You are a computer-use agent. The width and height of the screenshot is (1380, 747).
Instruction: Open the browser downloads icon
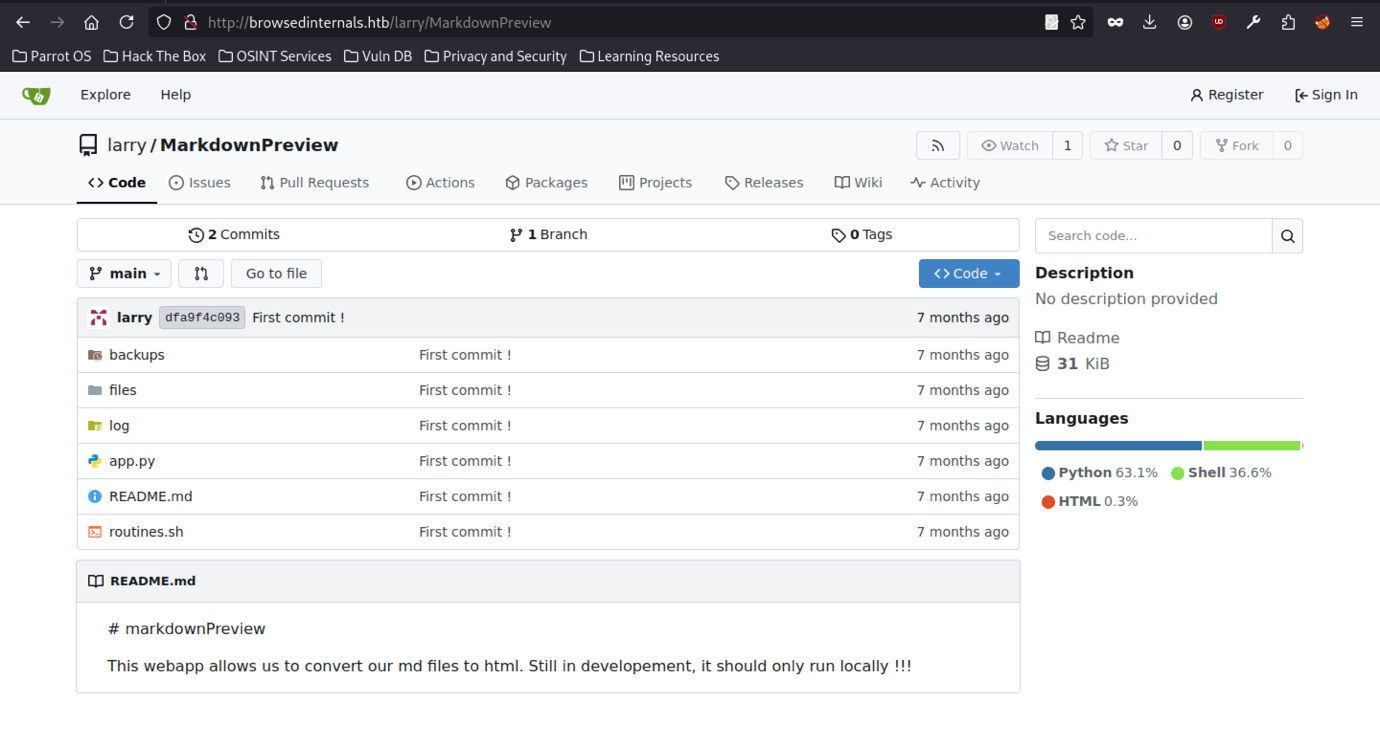pyautogui.click(x=1150, y=22)
